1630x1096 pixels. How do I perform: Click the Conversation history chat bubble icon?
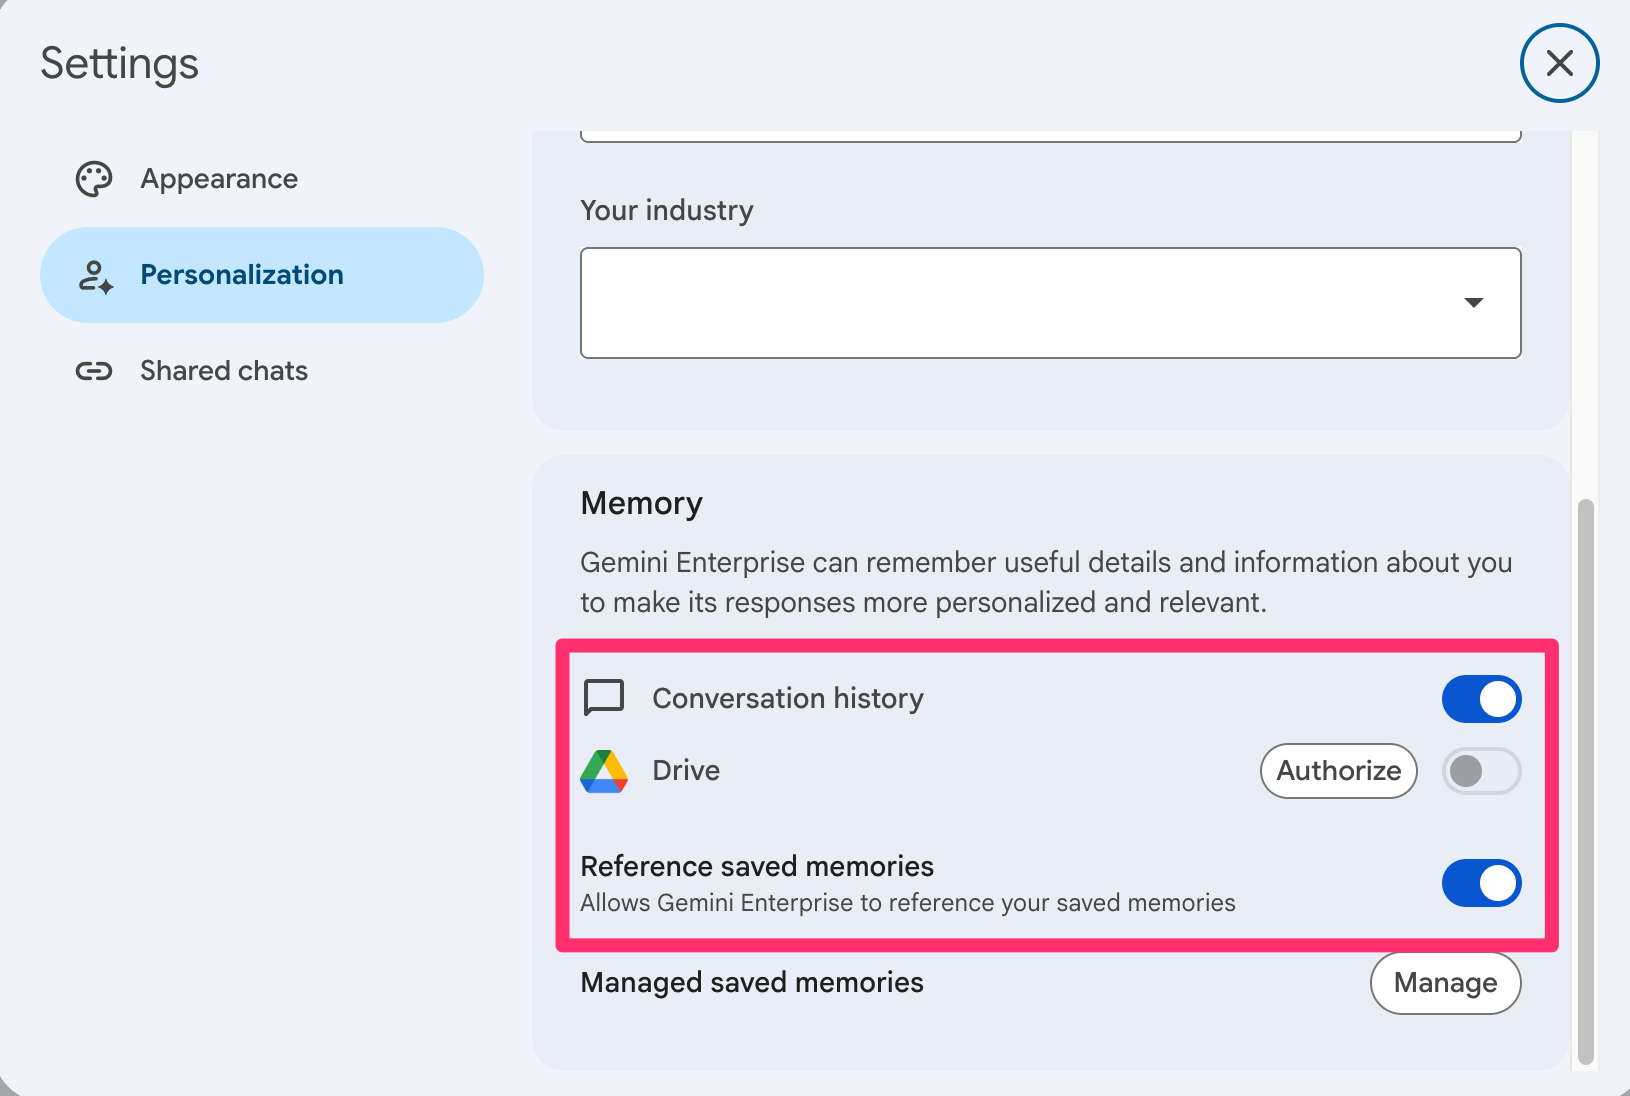click(604, 698)
